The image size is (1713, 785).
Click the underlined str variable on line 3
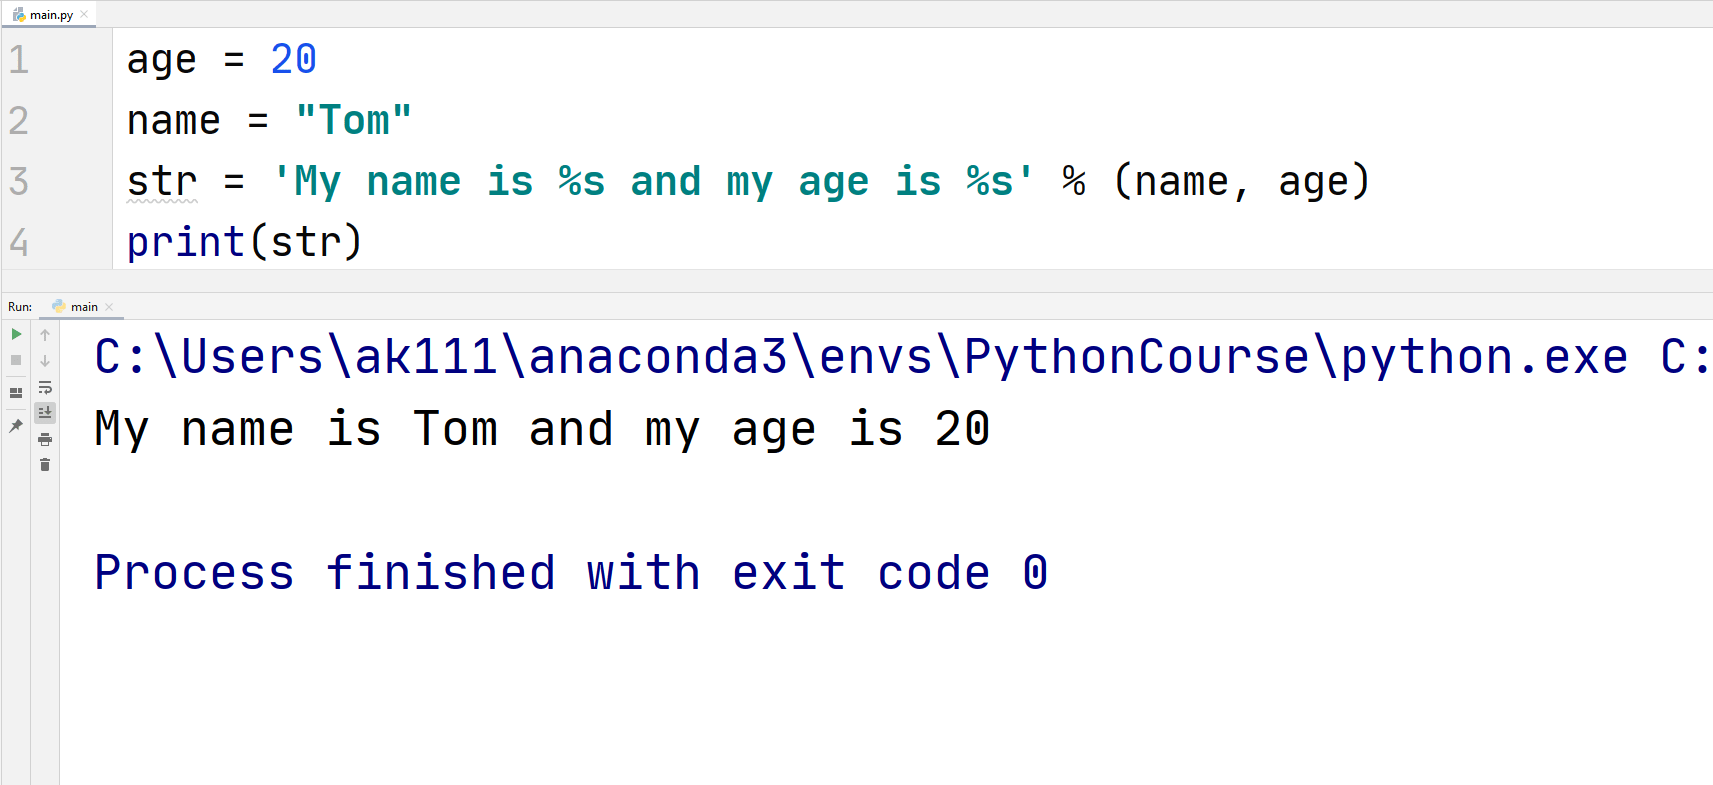162,182
